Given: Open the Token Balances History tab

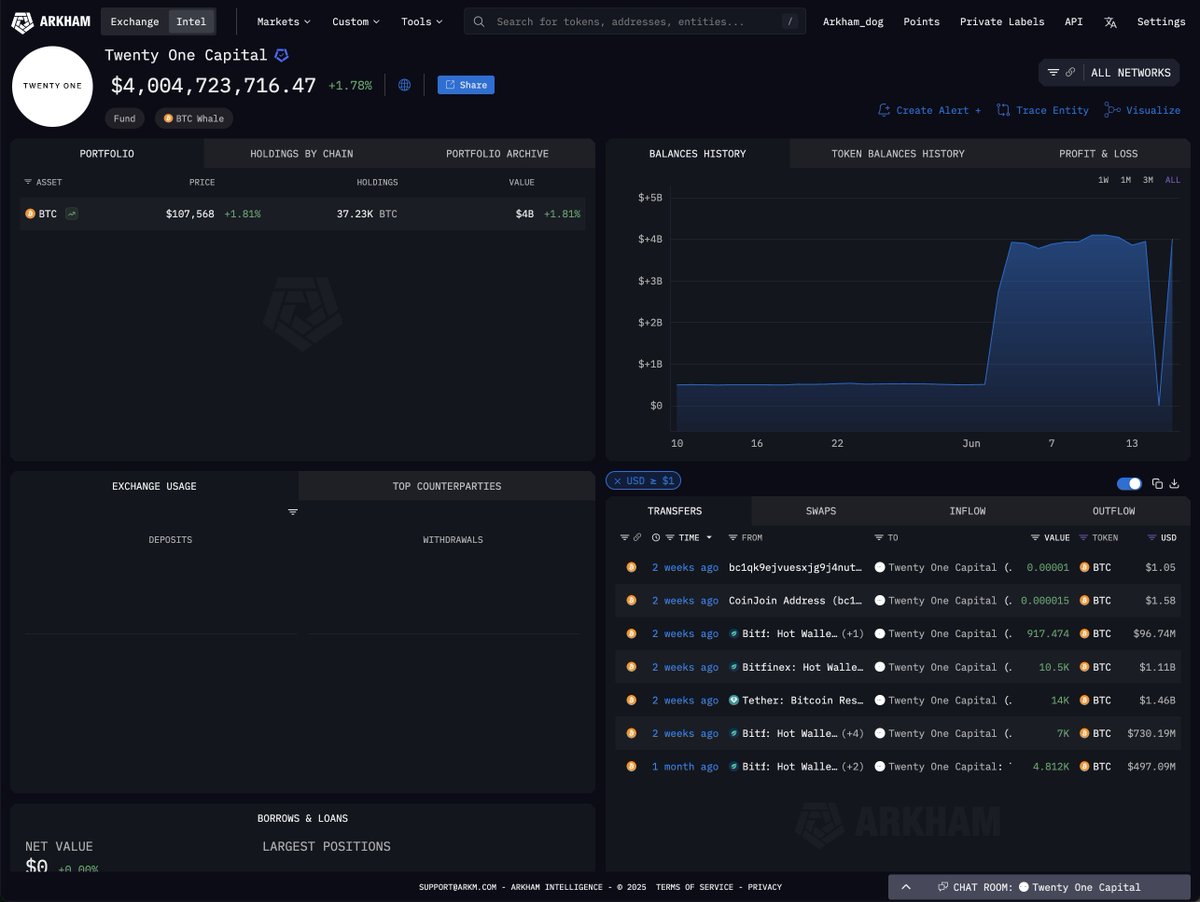Looking at the screenshot, I should pos(898,153).
